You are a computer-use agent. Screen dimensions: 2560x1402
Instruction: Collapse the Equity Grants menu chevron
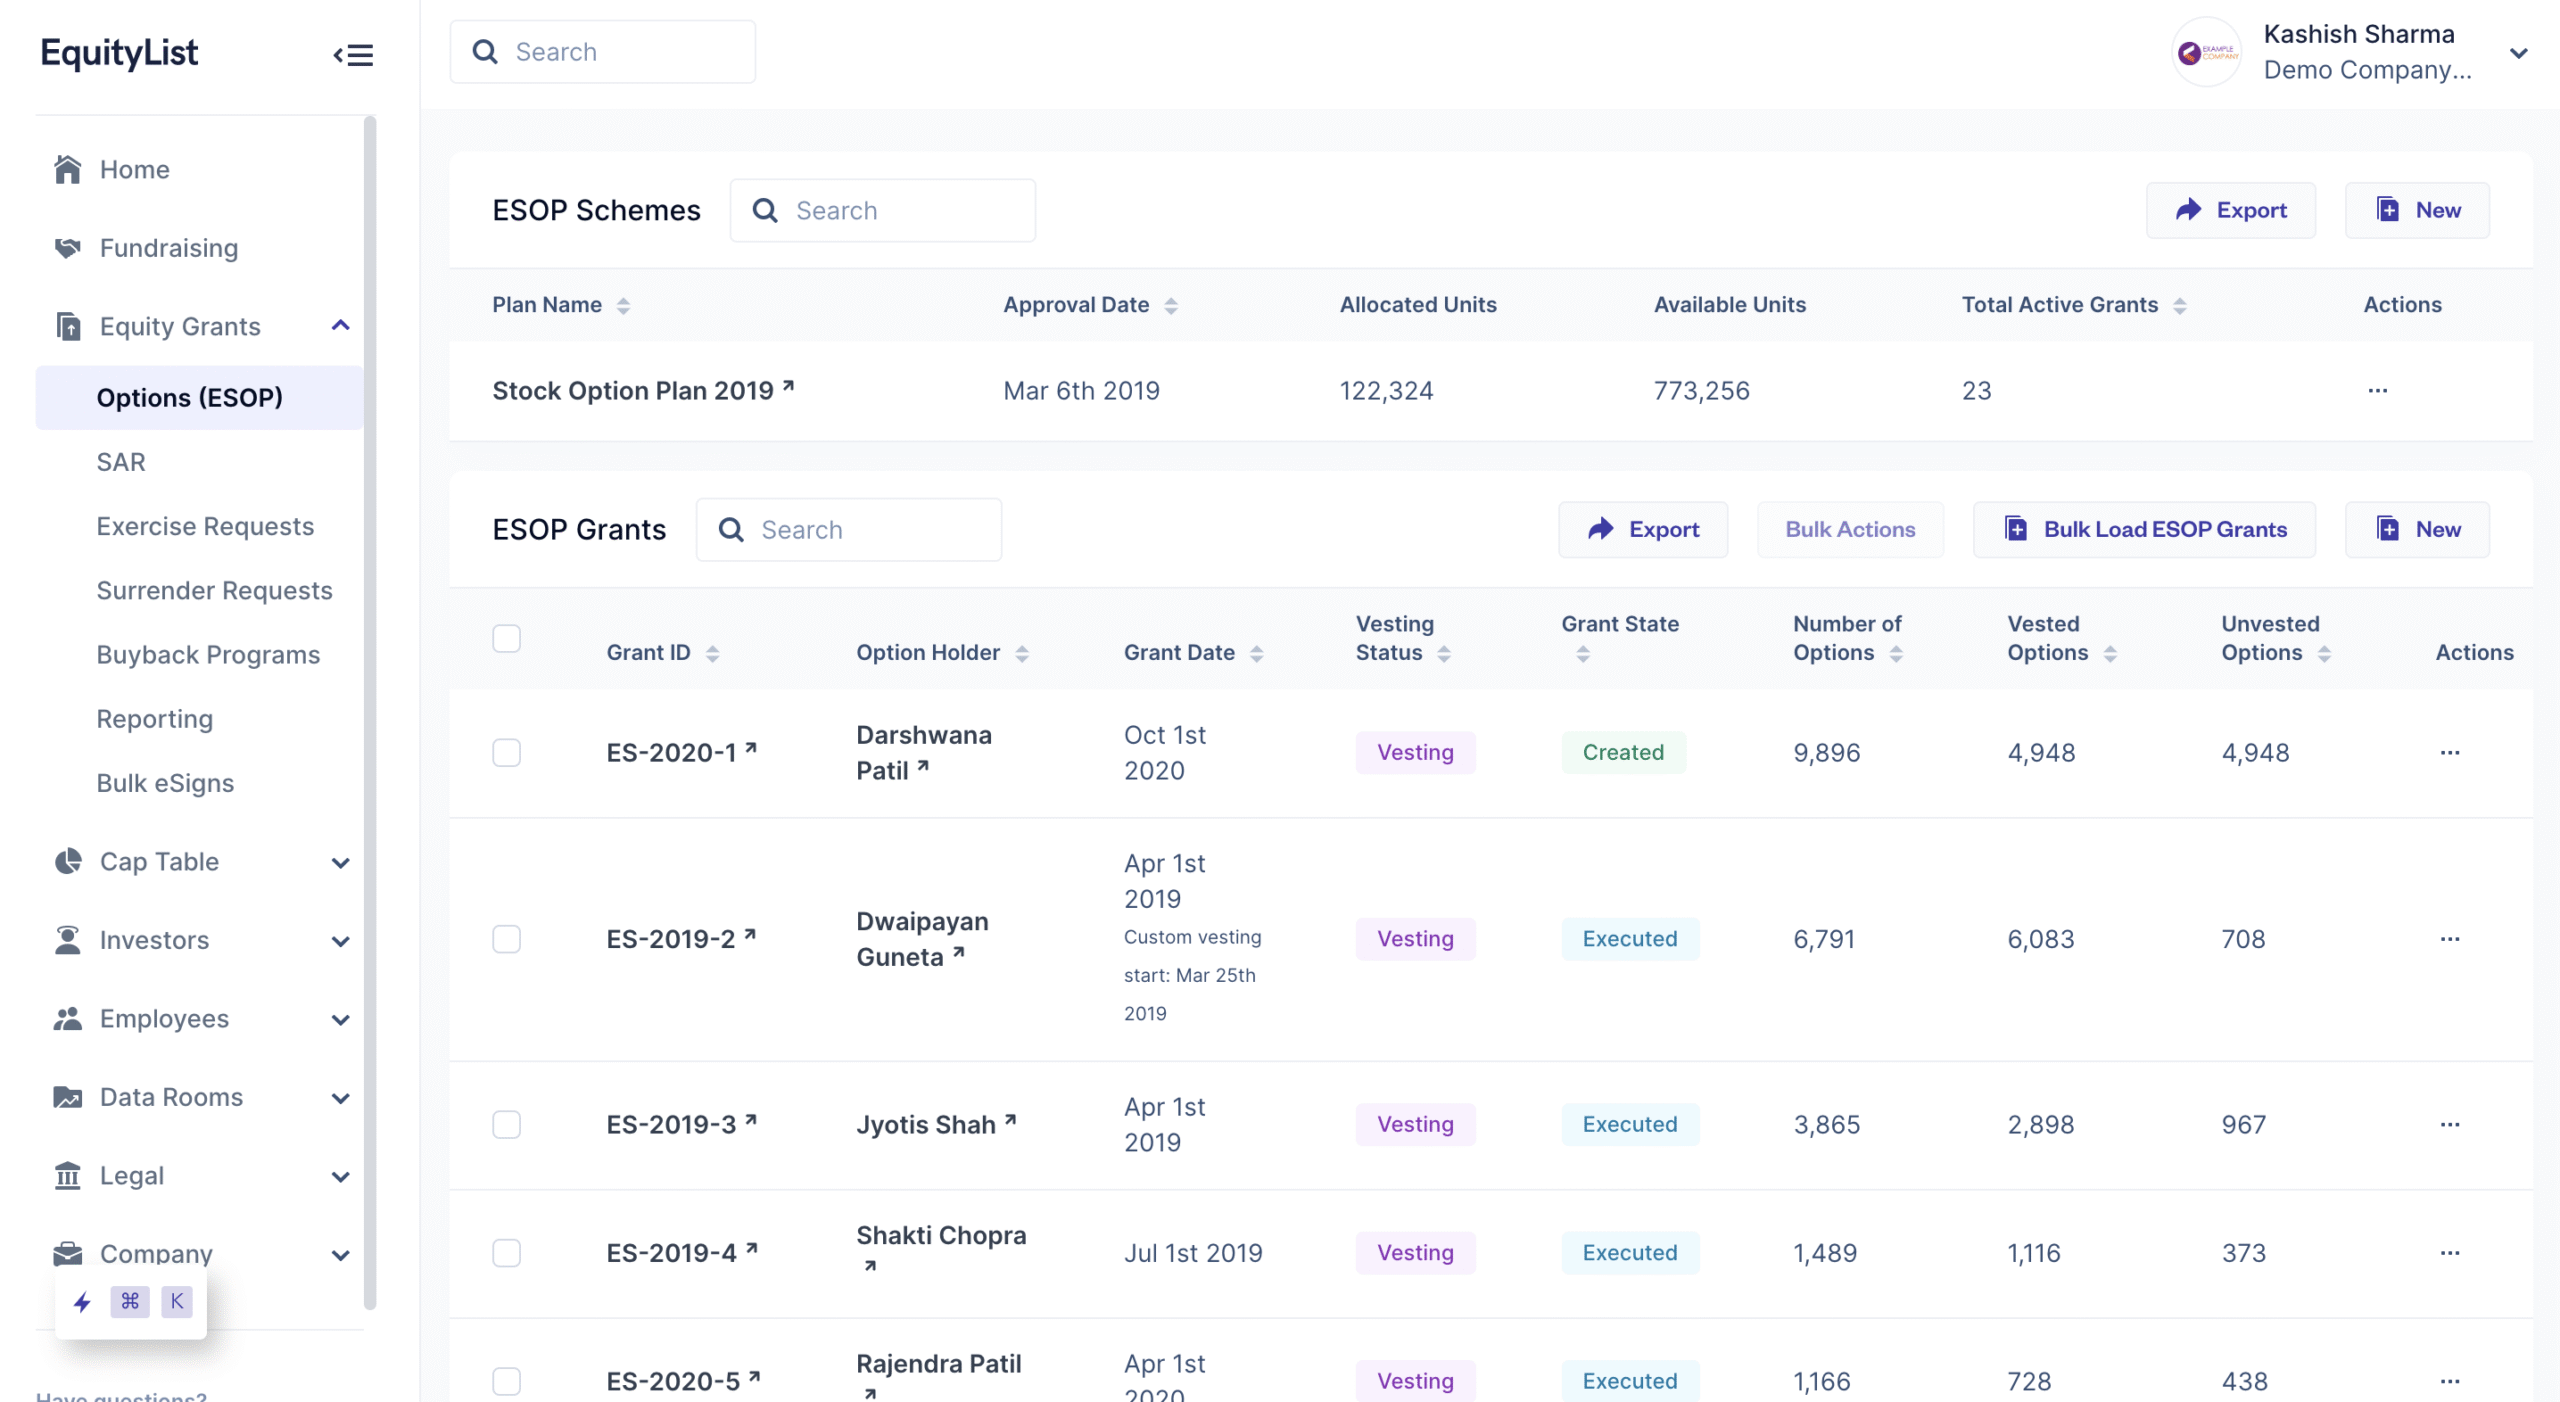tap(340, 325)
